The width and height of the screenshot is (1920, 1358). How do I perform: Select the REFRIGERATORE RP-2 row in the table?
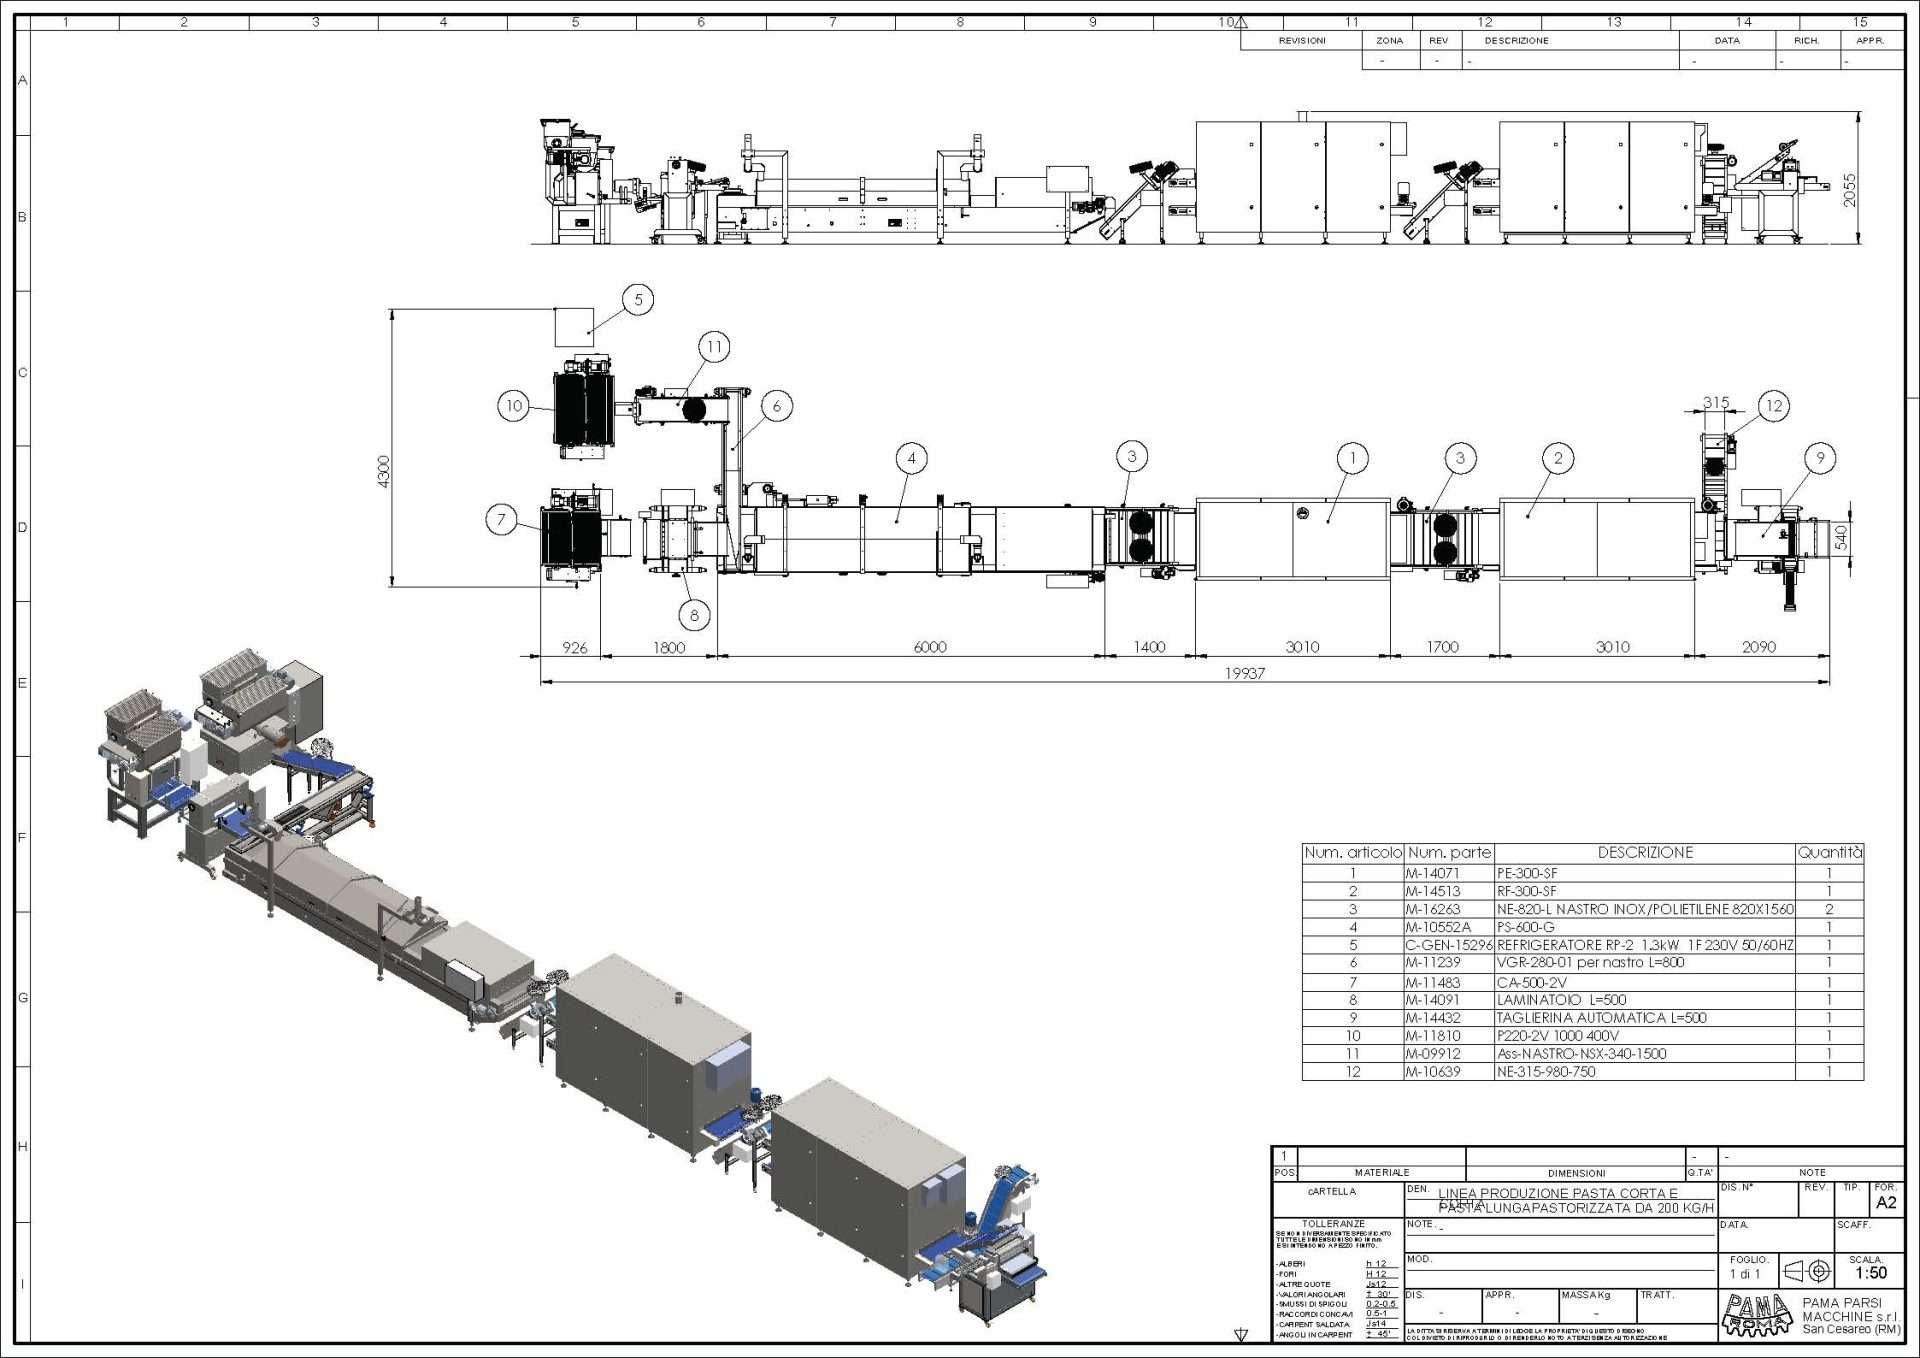(x=1644, y=945)
